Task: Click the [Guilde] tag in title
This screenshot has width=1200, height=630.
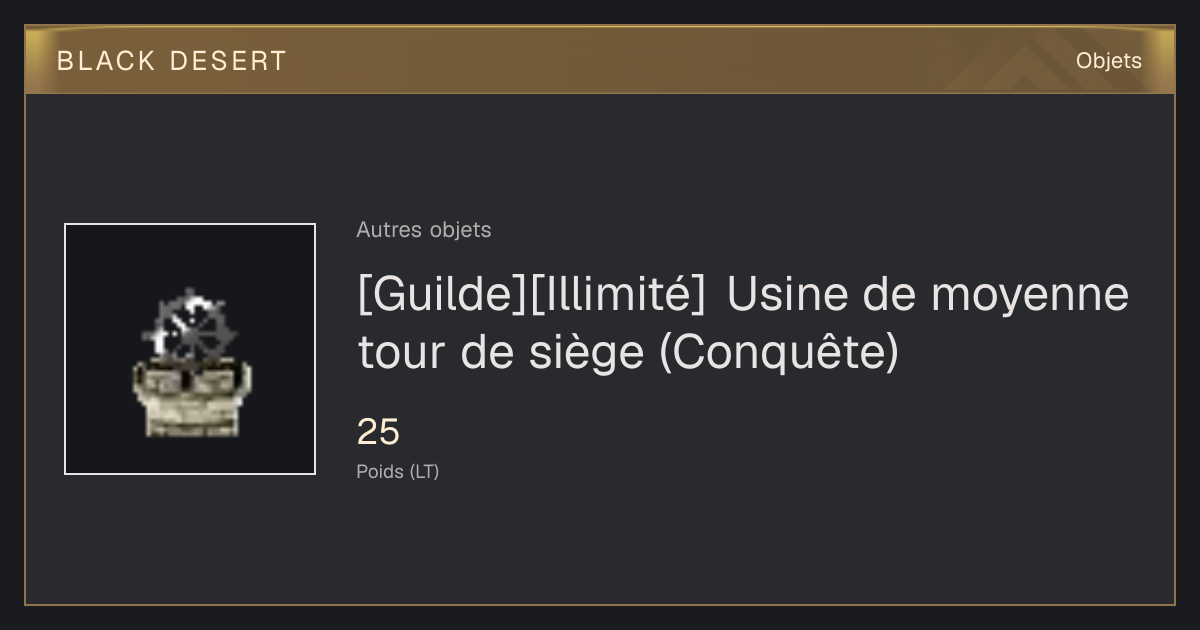Action: [440, 295]
